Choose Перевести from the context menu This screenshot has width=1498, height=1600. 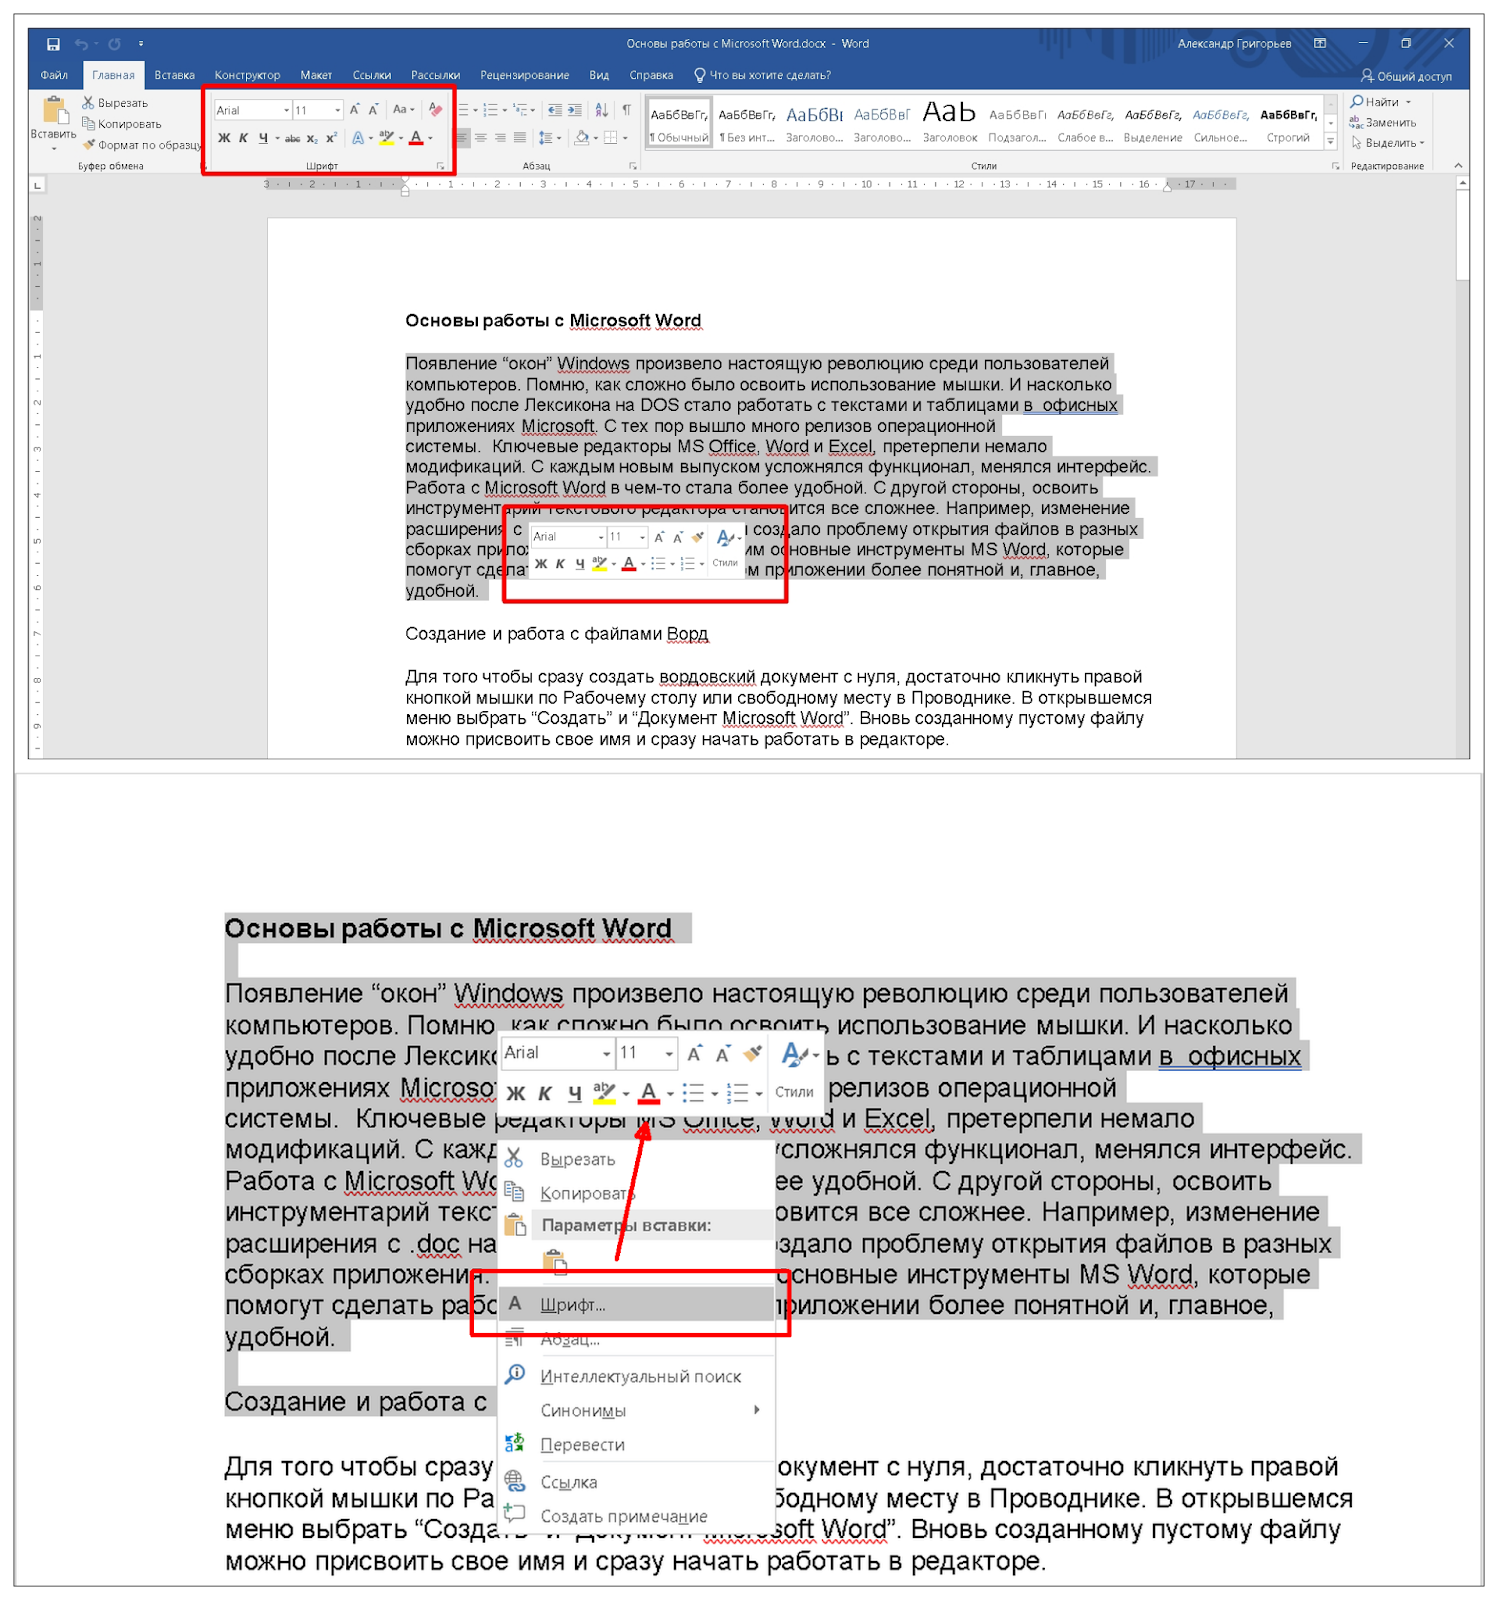tap(582, 1445)
